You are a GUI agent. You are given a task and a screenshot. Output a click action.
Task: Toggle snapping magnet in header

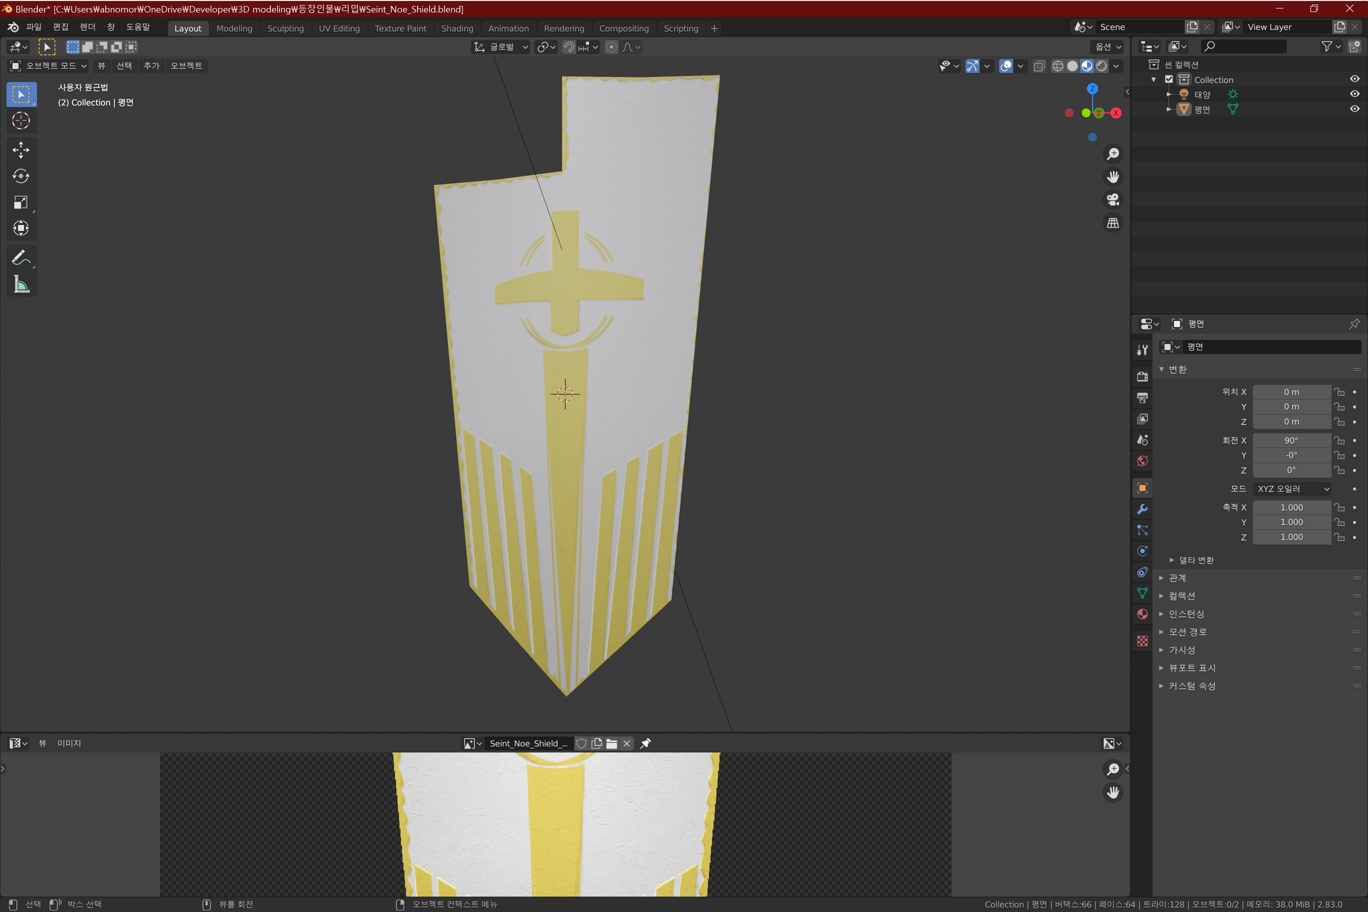click(568, 47)
